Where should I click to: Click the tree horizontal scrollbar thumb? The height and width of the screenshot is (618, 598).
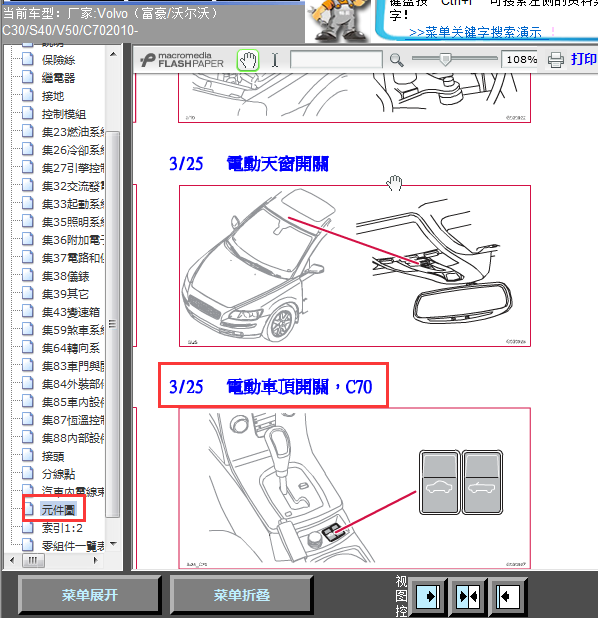(33, 560)
